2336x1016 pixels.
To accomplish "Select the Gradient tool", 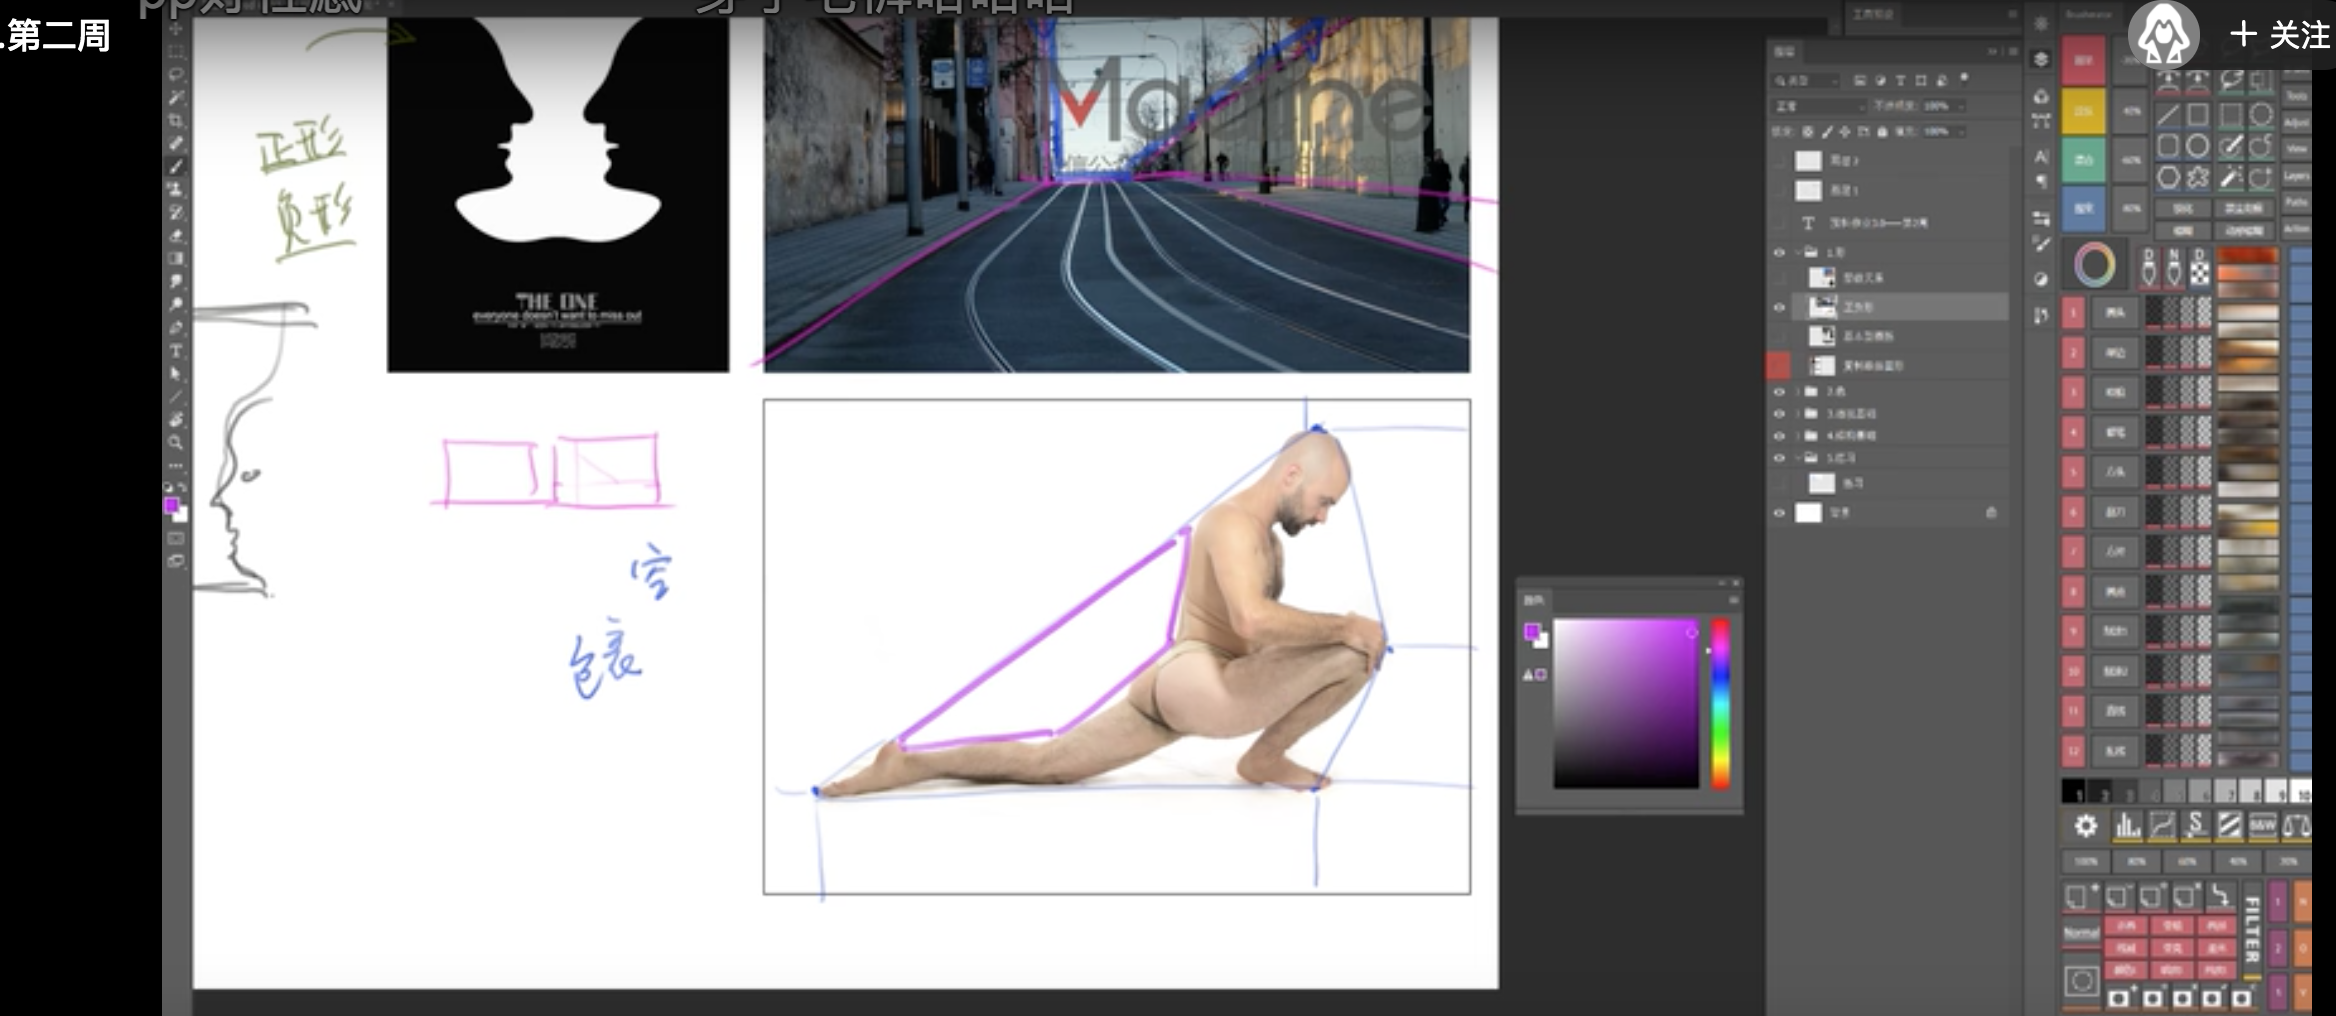I will [176, 259].
